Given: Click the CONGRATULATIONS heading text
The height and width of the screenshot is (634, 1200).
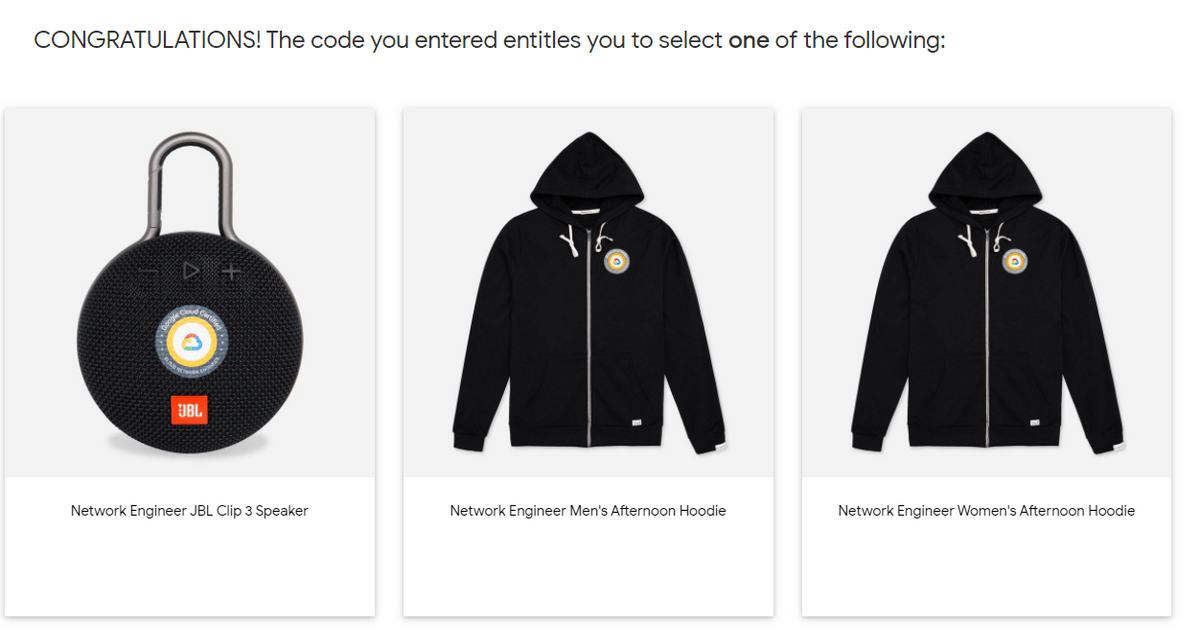Looking at the screenshot, I should [x=148, y=41].
